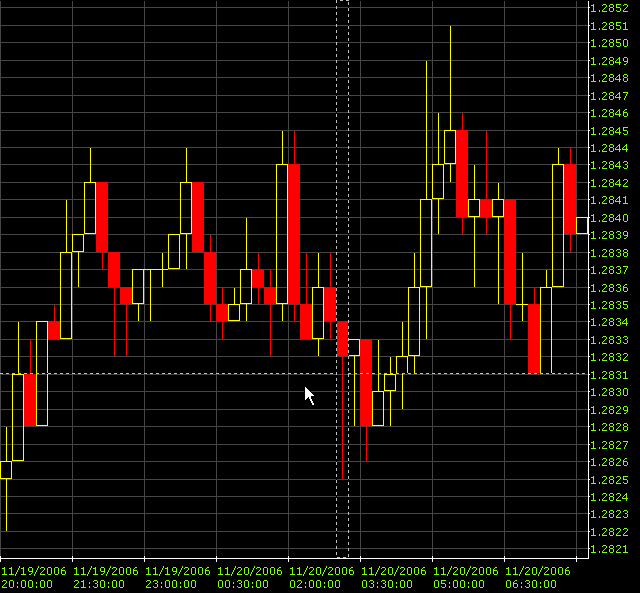Click the 11/20/2006 00:30:00 time label
Screen dimensions: 640x593
click(250, 577)
